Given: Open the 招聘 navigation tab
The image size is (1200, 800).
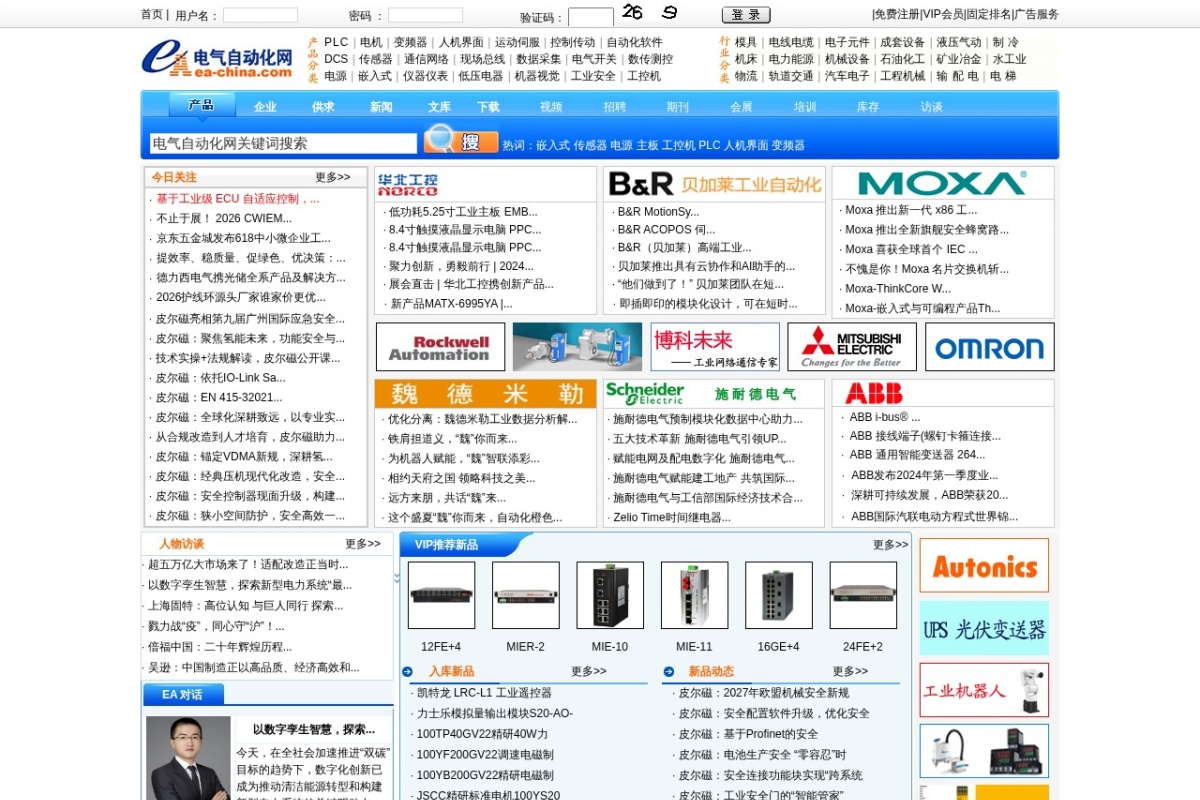Looking at the screenshot, I should 614,107.
